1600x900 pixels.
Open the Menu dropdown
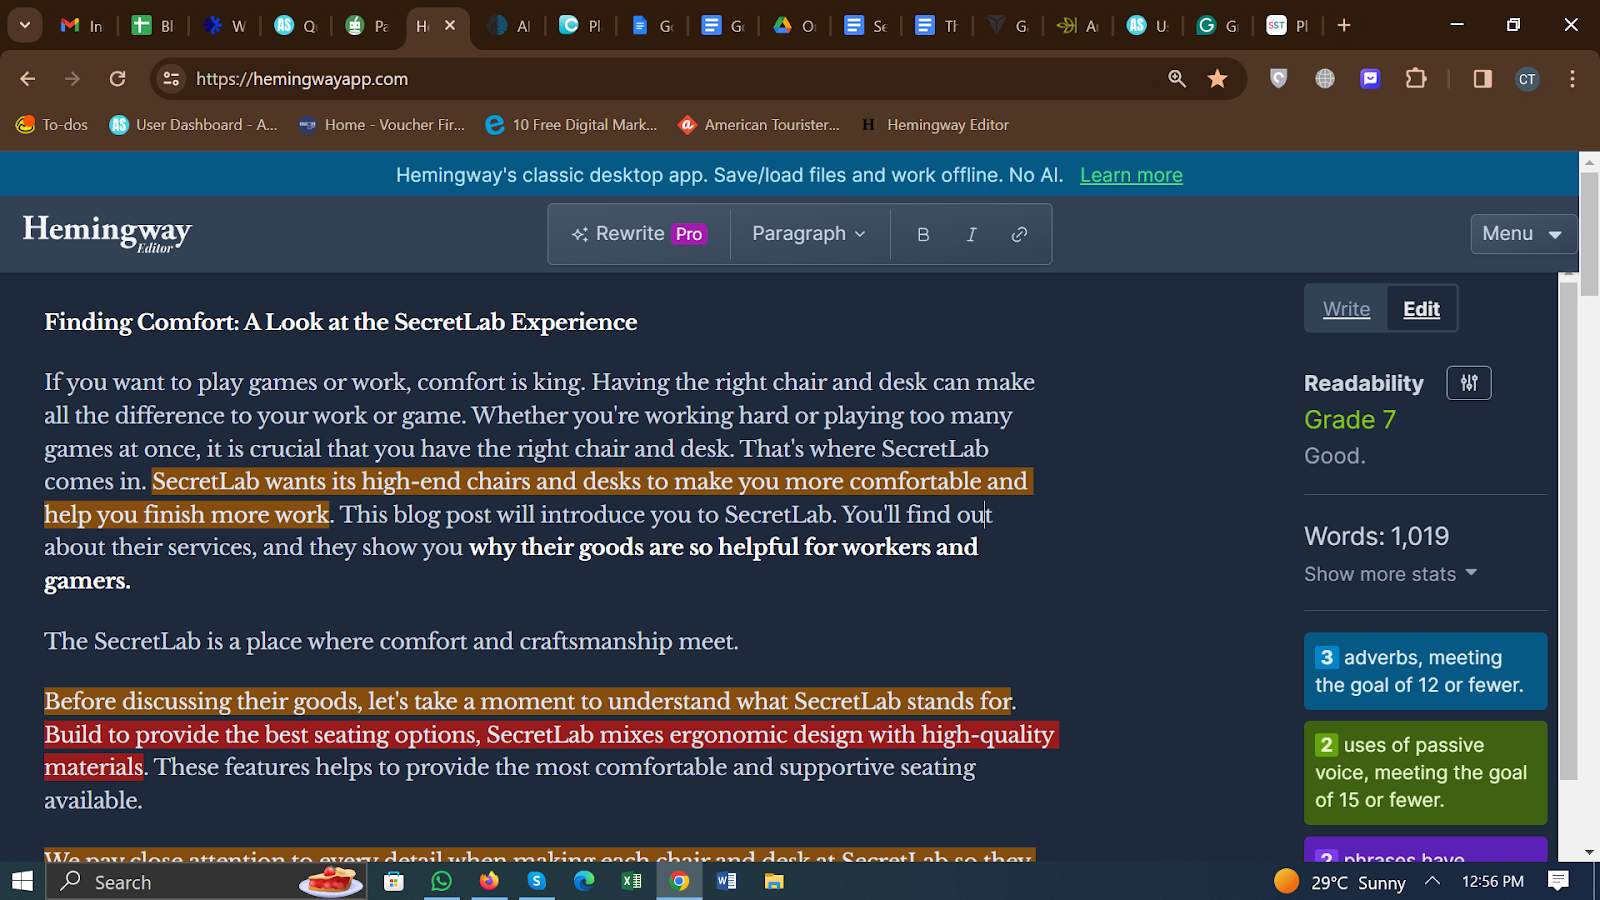pos(1522,234)
